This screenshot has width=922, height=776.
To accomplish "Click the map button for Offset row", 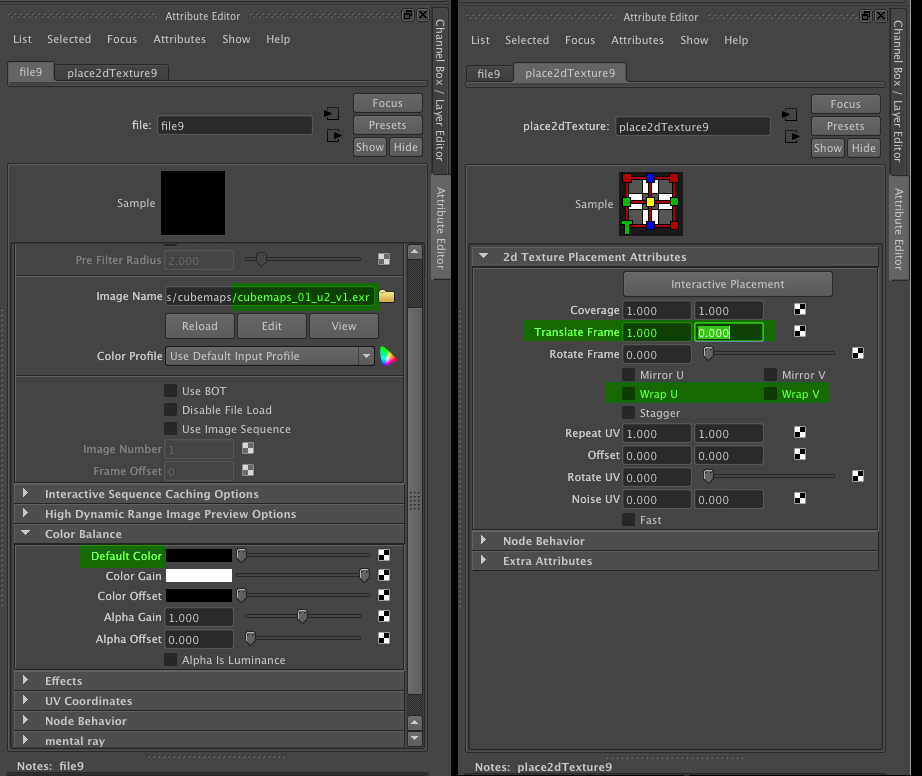I will [x=800, y=454].
